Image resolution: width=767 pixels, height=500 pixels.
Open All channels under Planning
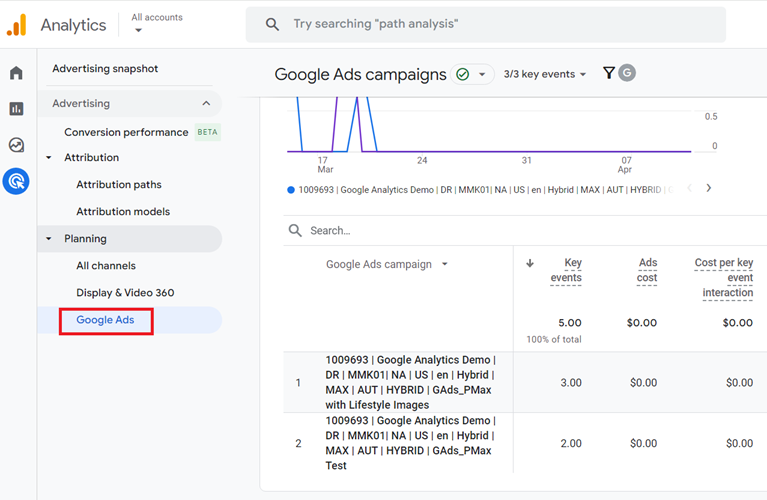pyautogui.click(x=106, y=266)
